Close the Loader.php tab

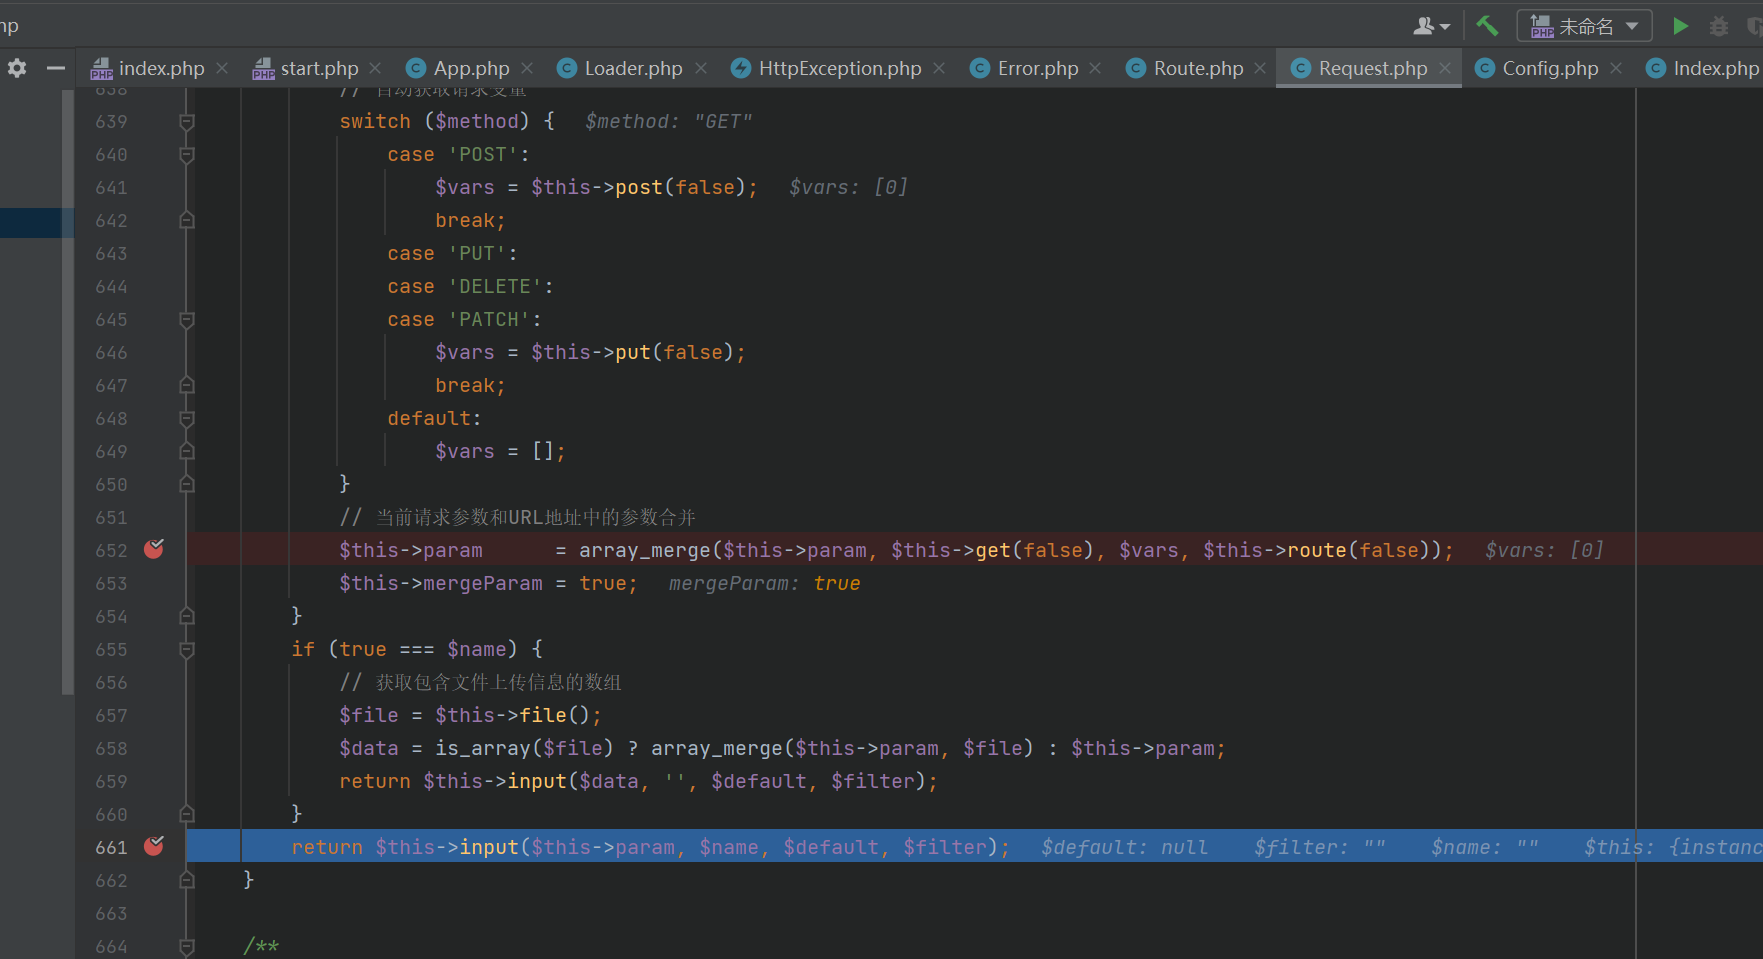700,68
